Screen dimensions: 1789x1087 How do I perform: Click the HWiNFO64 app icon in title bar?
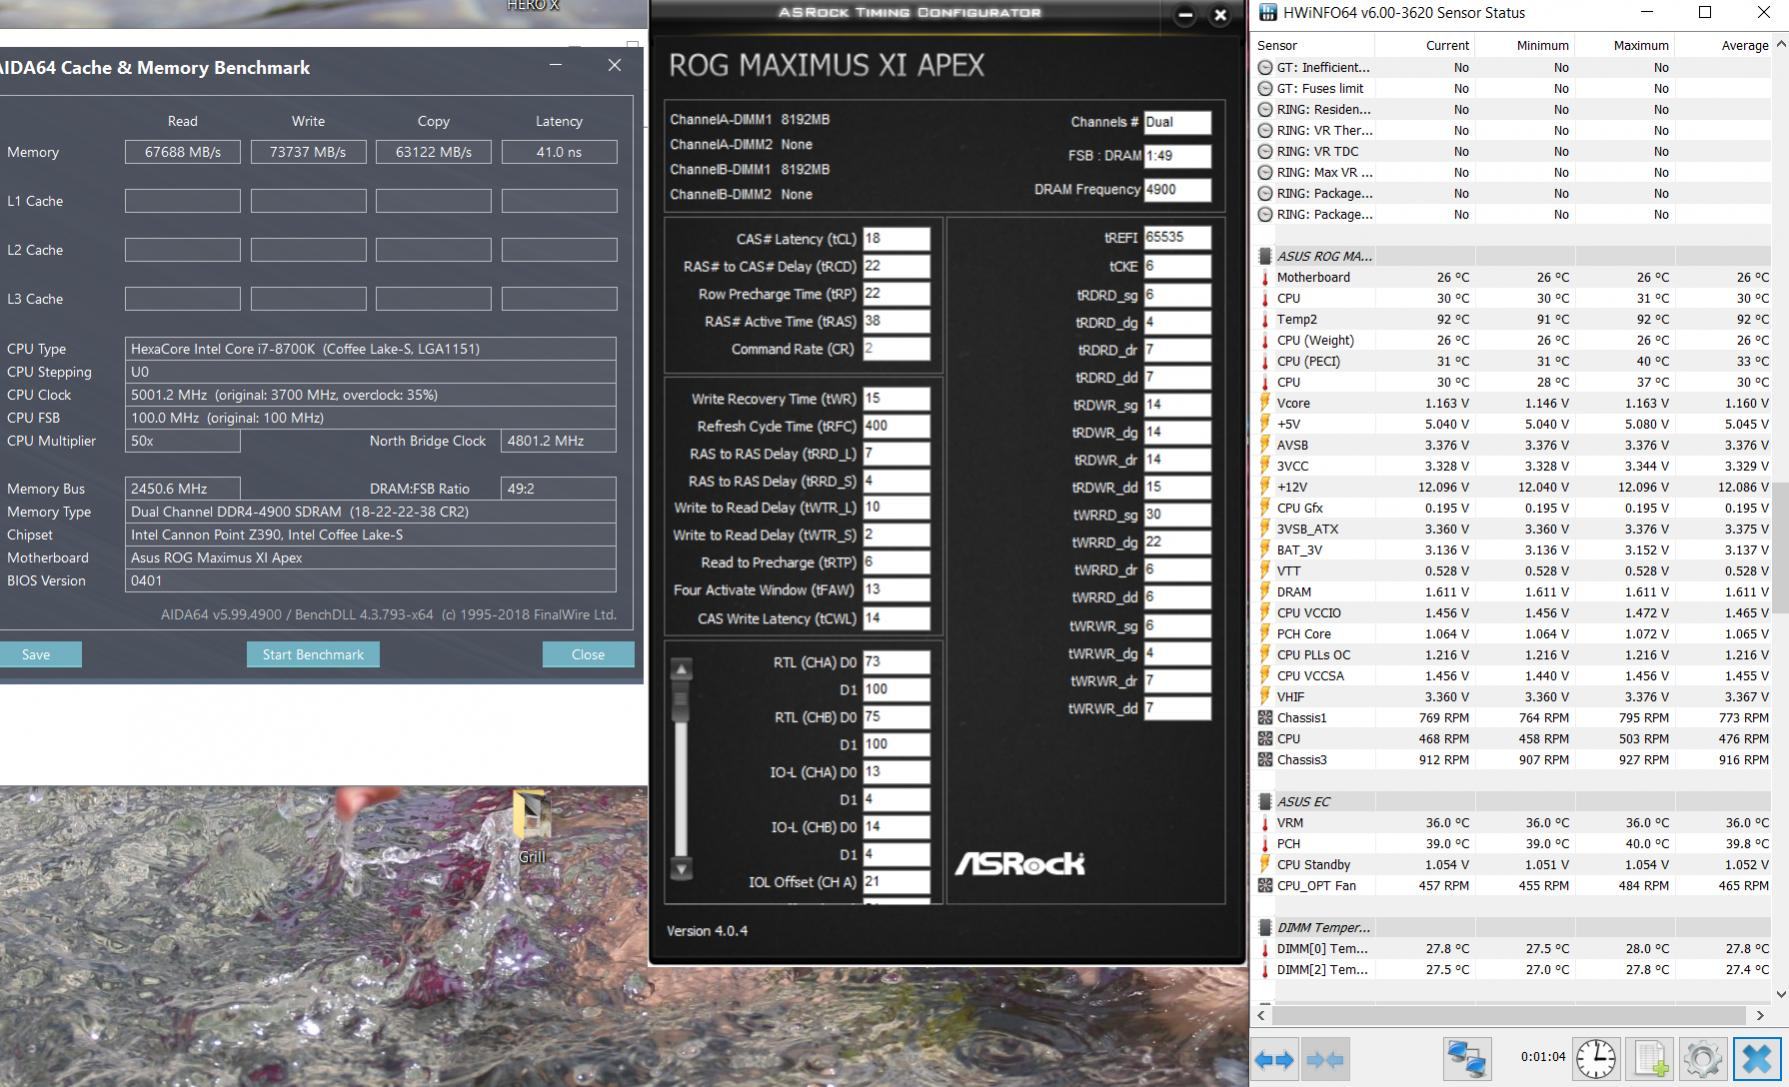click(1268, 13)
